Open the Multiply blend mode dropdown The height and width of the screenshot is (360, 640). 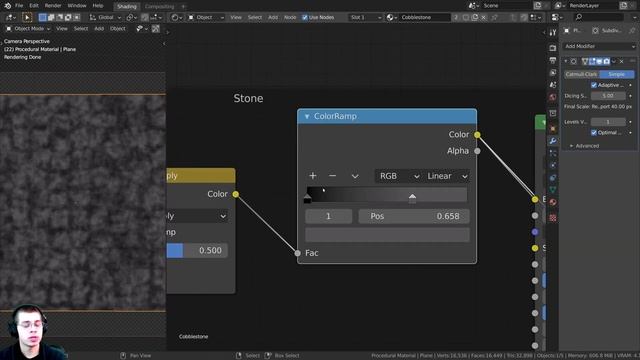pos(197,216)
